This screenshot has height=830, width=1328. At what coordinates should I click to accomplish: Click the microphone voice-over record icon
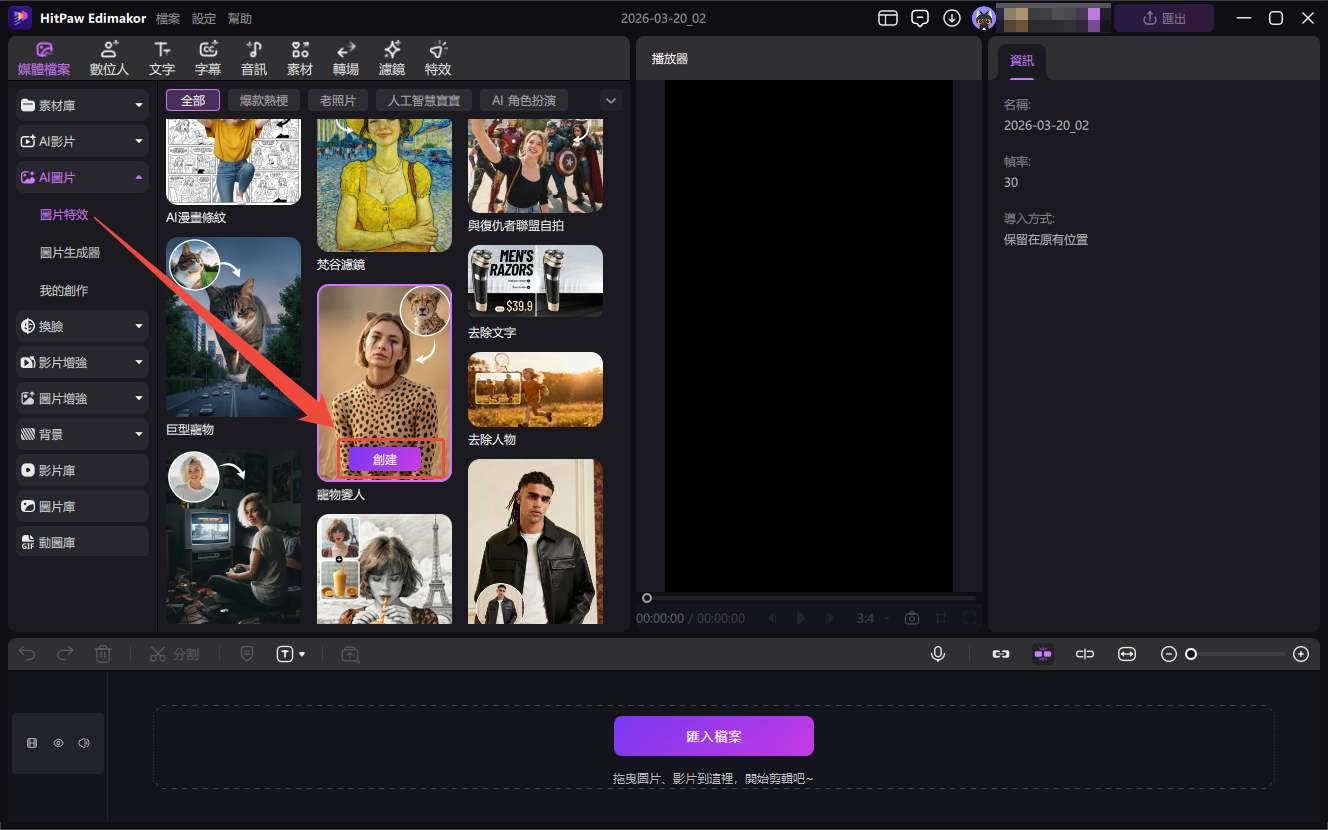click(938, 654)
